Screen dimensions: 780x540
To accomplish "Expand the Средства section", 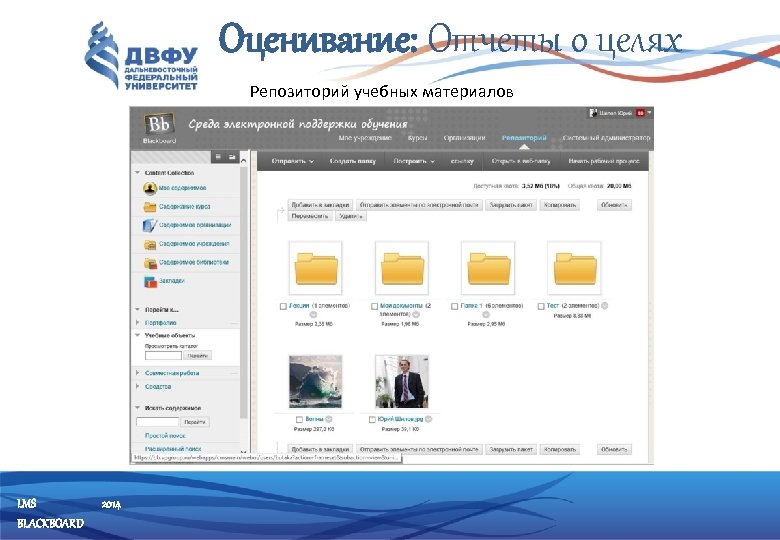I will tap(137, 386).
